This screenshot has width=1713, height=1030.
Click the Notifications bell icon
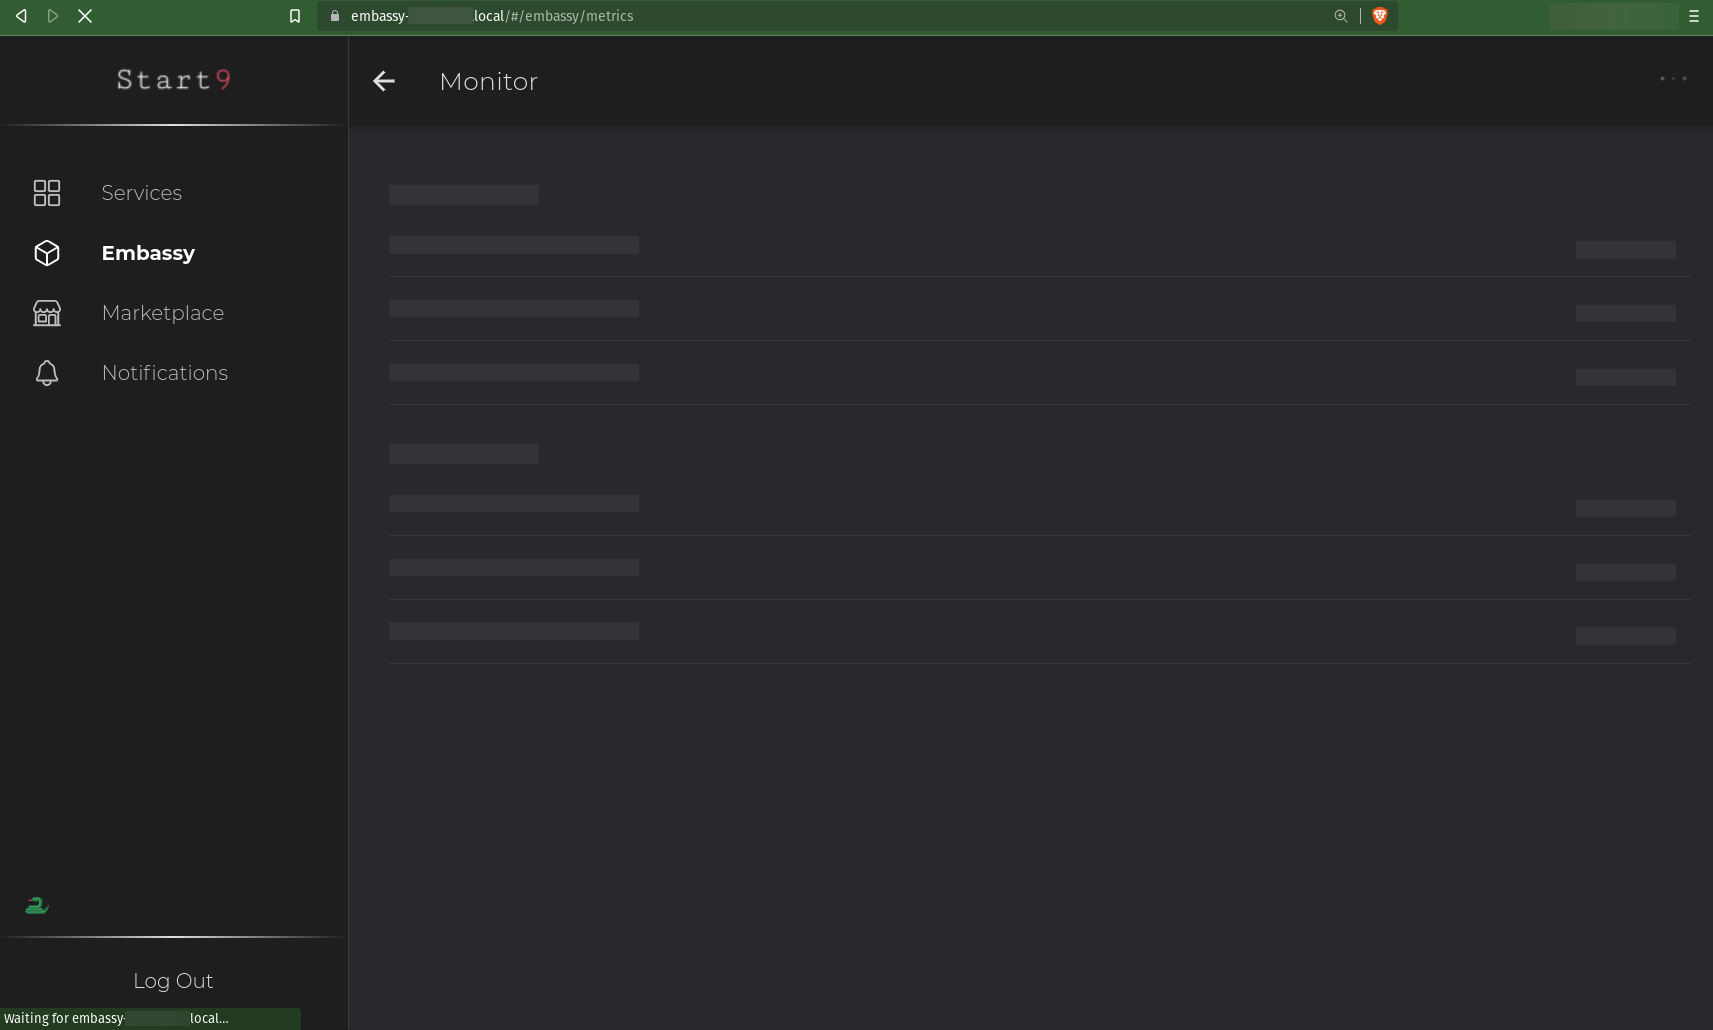point(46,373)
